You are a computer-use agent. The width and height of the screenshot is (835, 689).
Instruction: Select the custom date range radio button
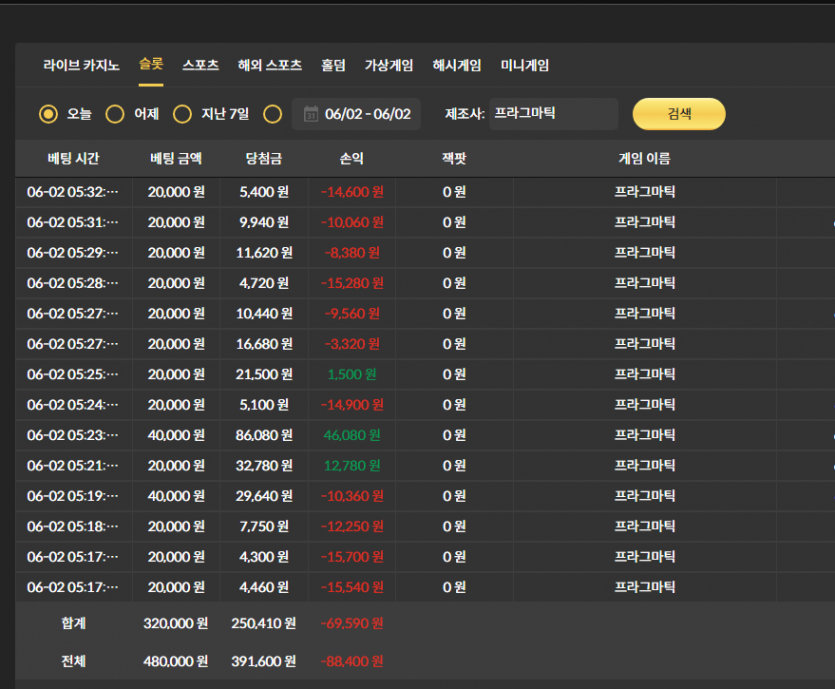(x=273, y=114)
